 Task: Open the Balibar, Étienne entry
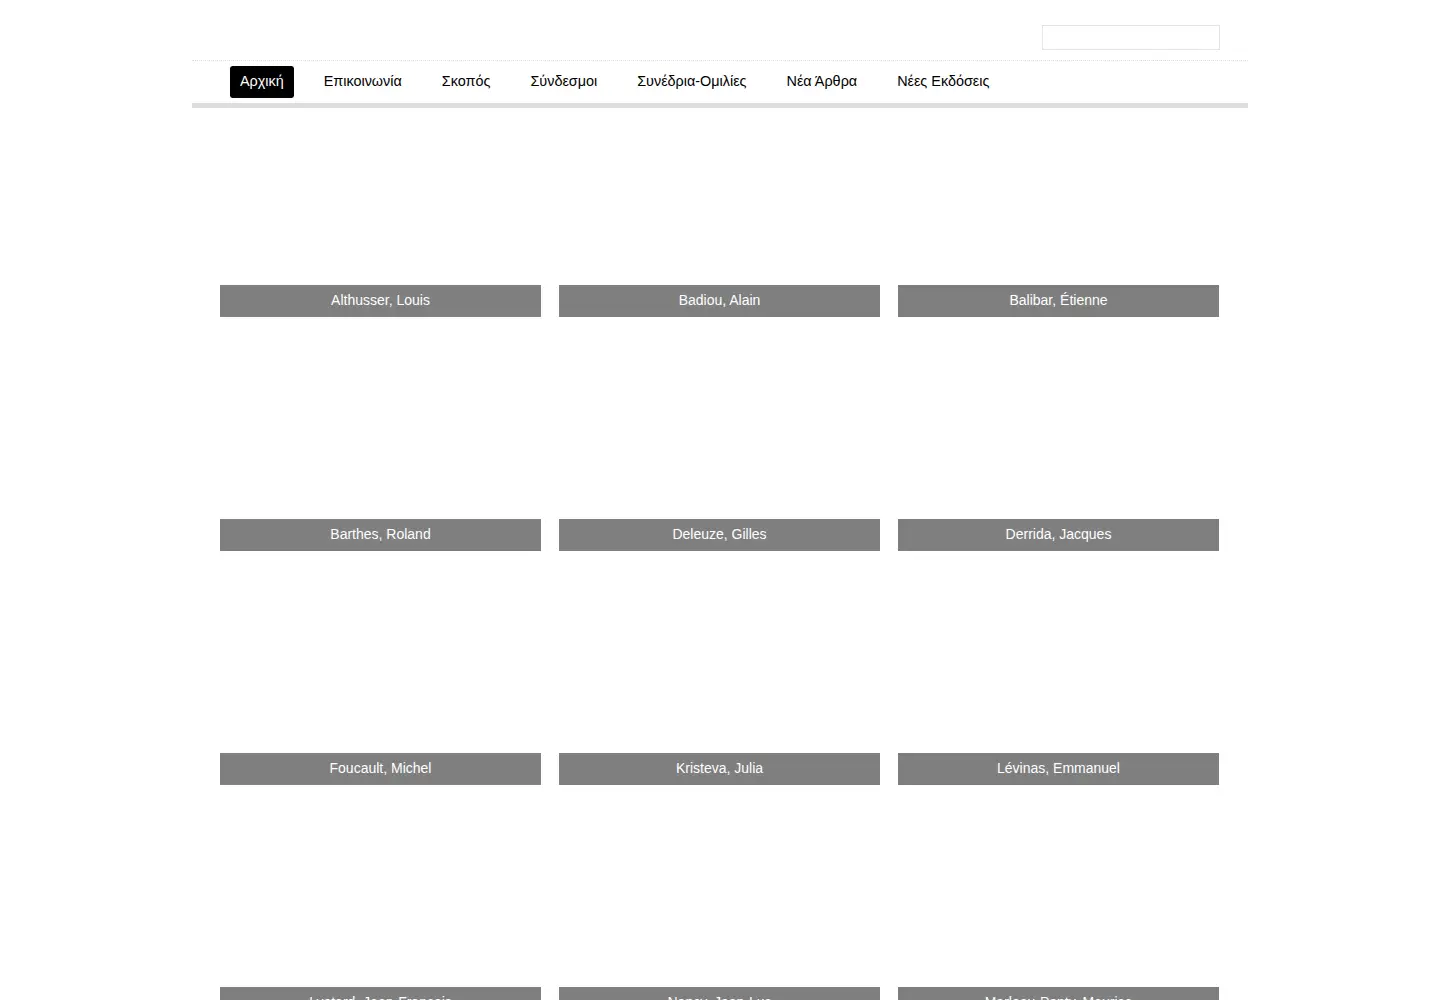click(1058, 301)
